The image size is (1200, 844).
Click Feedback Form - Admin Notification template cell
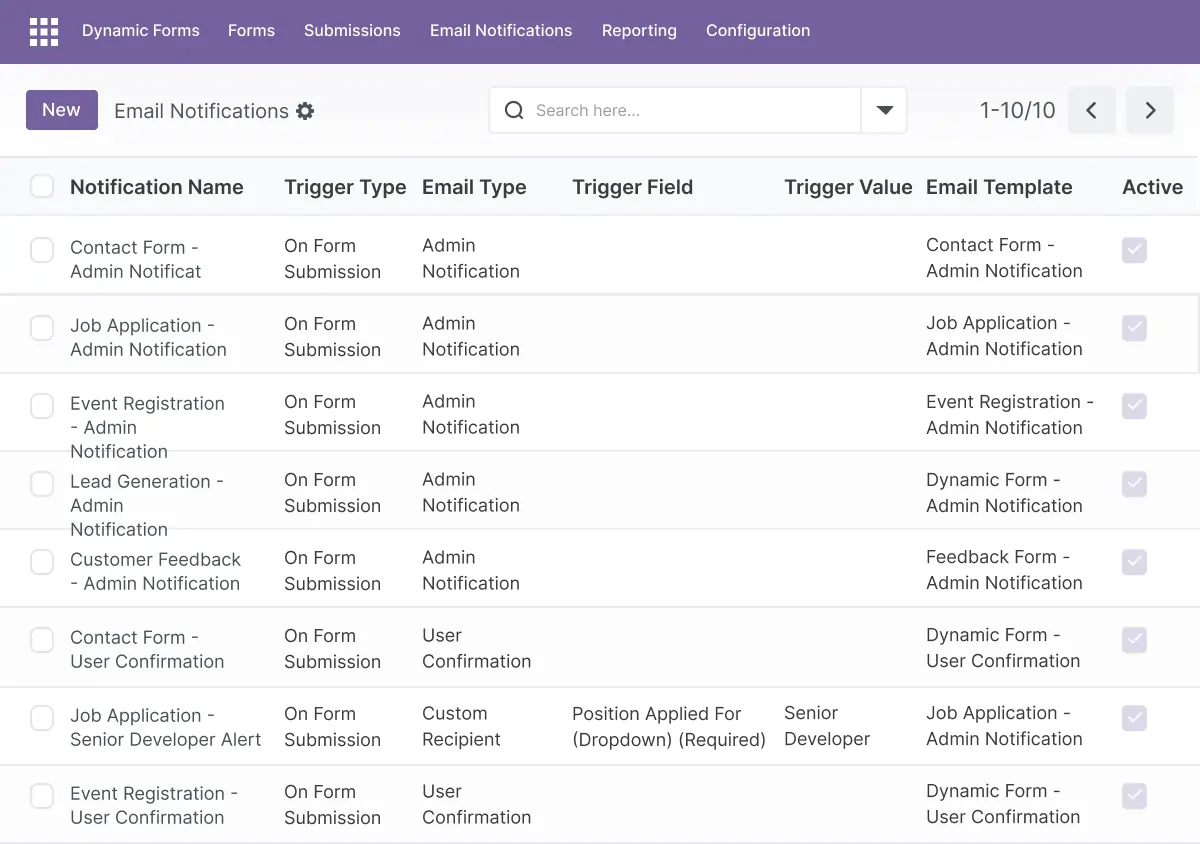click(1004, 570)
